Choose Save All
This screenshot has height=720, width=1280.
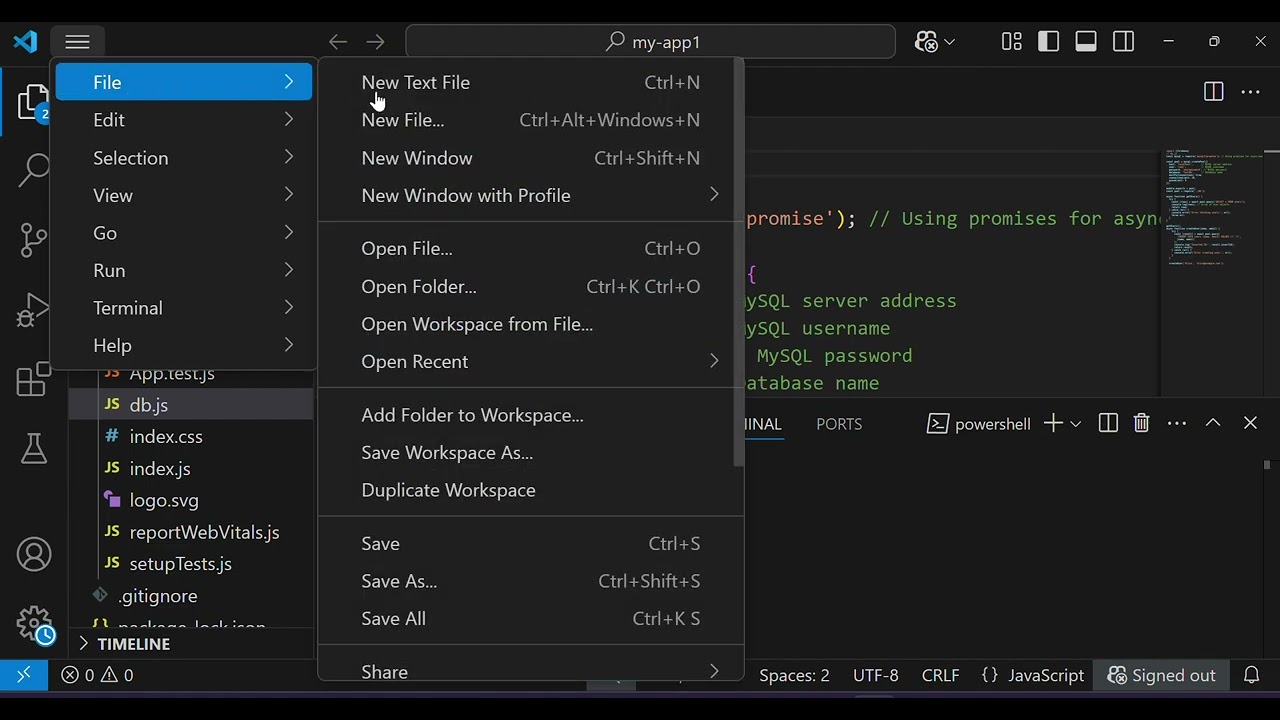(530, 619)
